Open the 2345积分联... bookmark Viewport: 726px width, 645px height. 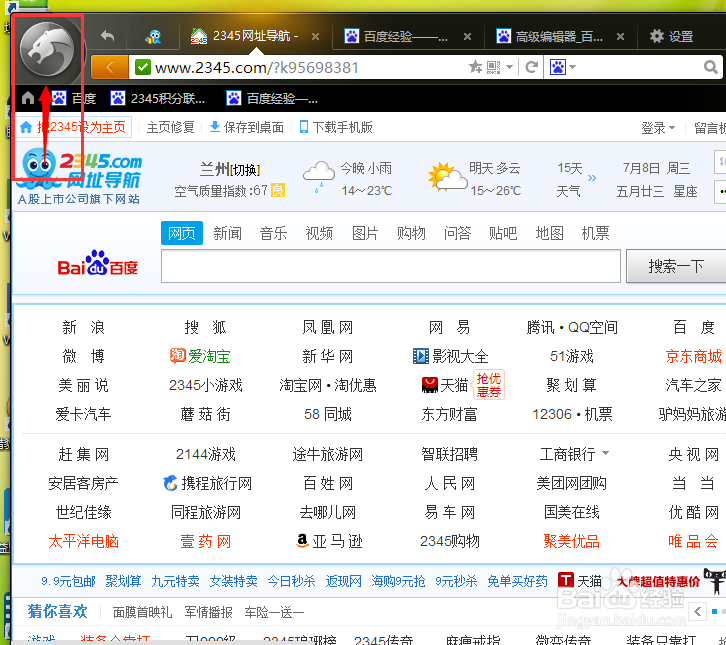pos(157,98)
